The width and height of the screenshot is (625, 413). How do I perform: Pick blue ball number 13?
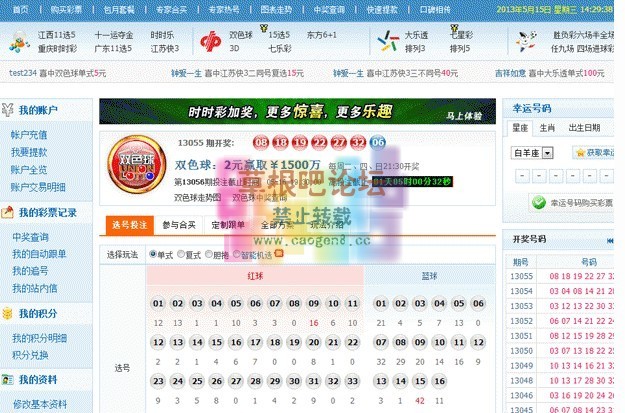(x=381, y=381)
